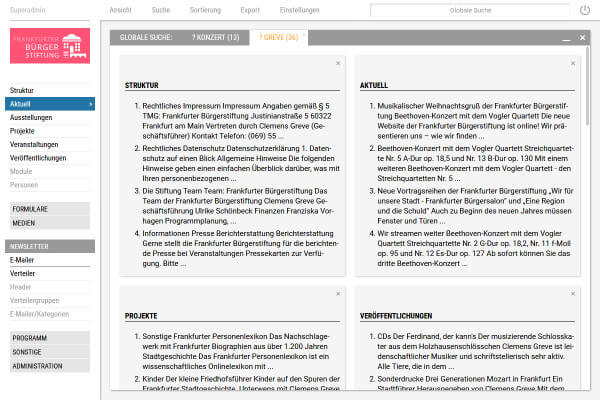The width and height of the screenshot is (600, 400).
Task: Open the Export menu
Action: 250,10
